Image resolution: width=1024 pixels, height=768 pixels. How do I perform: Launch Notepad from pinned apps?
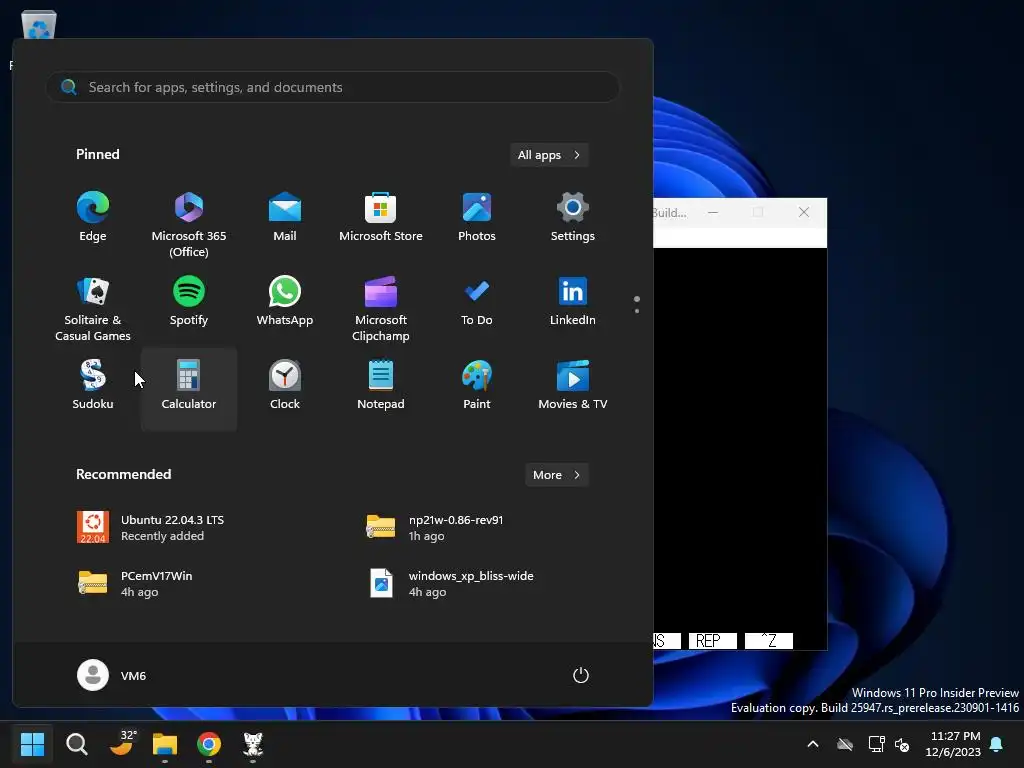pos(381,385)
